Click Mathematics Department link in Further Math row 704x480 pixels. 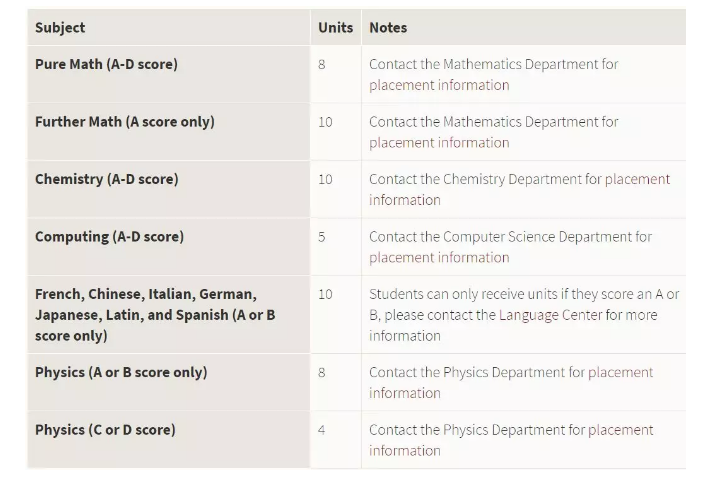520,122
